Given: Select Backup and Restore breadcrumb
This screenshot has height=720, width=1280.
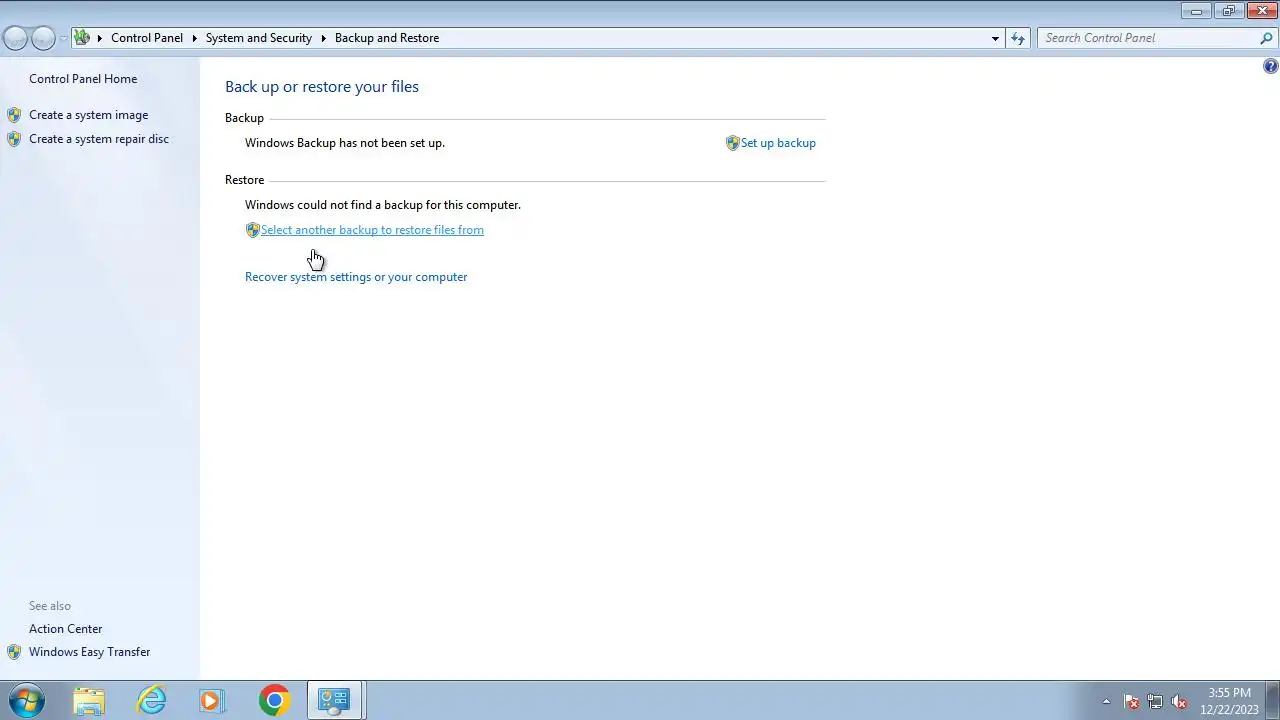Looking at the screenshot, I should pos(387,38).
